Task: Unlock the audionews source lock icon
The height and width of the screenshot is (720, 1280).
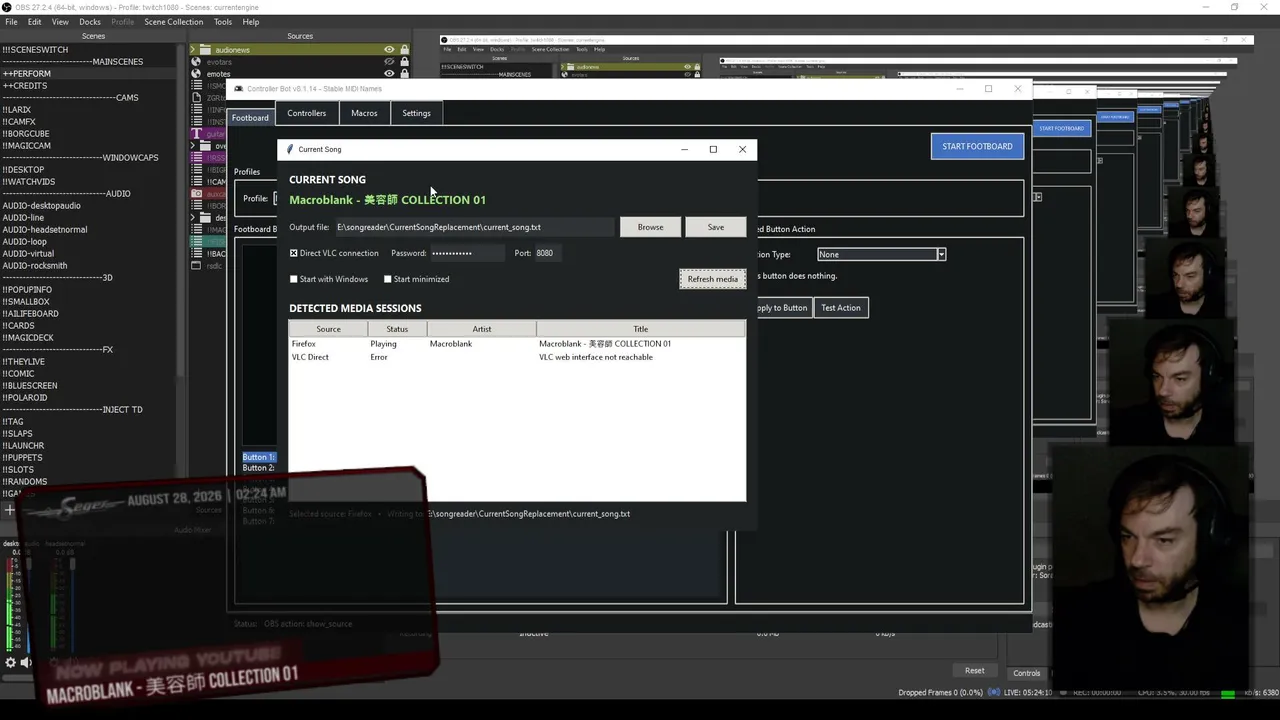Action: click(404, 49)
